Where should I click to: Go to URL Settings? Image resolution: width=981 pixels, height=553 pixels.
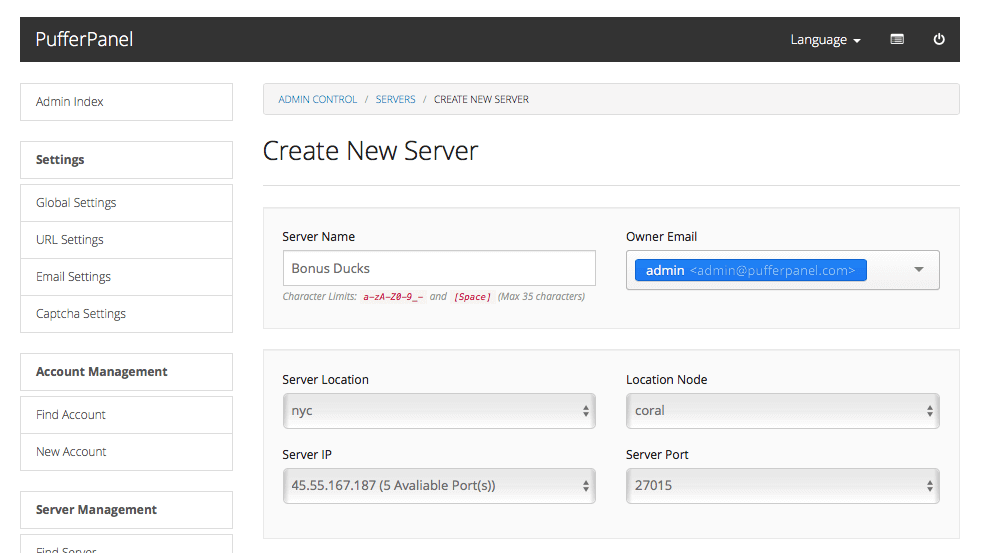coord(126,240)
